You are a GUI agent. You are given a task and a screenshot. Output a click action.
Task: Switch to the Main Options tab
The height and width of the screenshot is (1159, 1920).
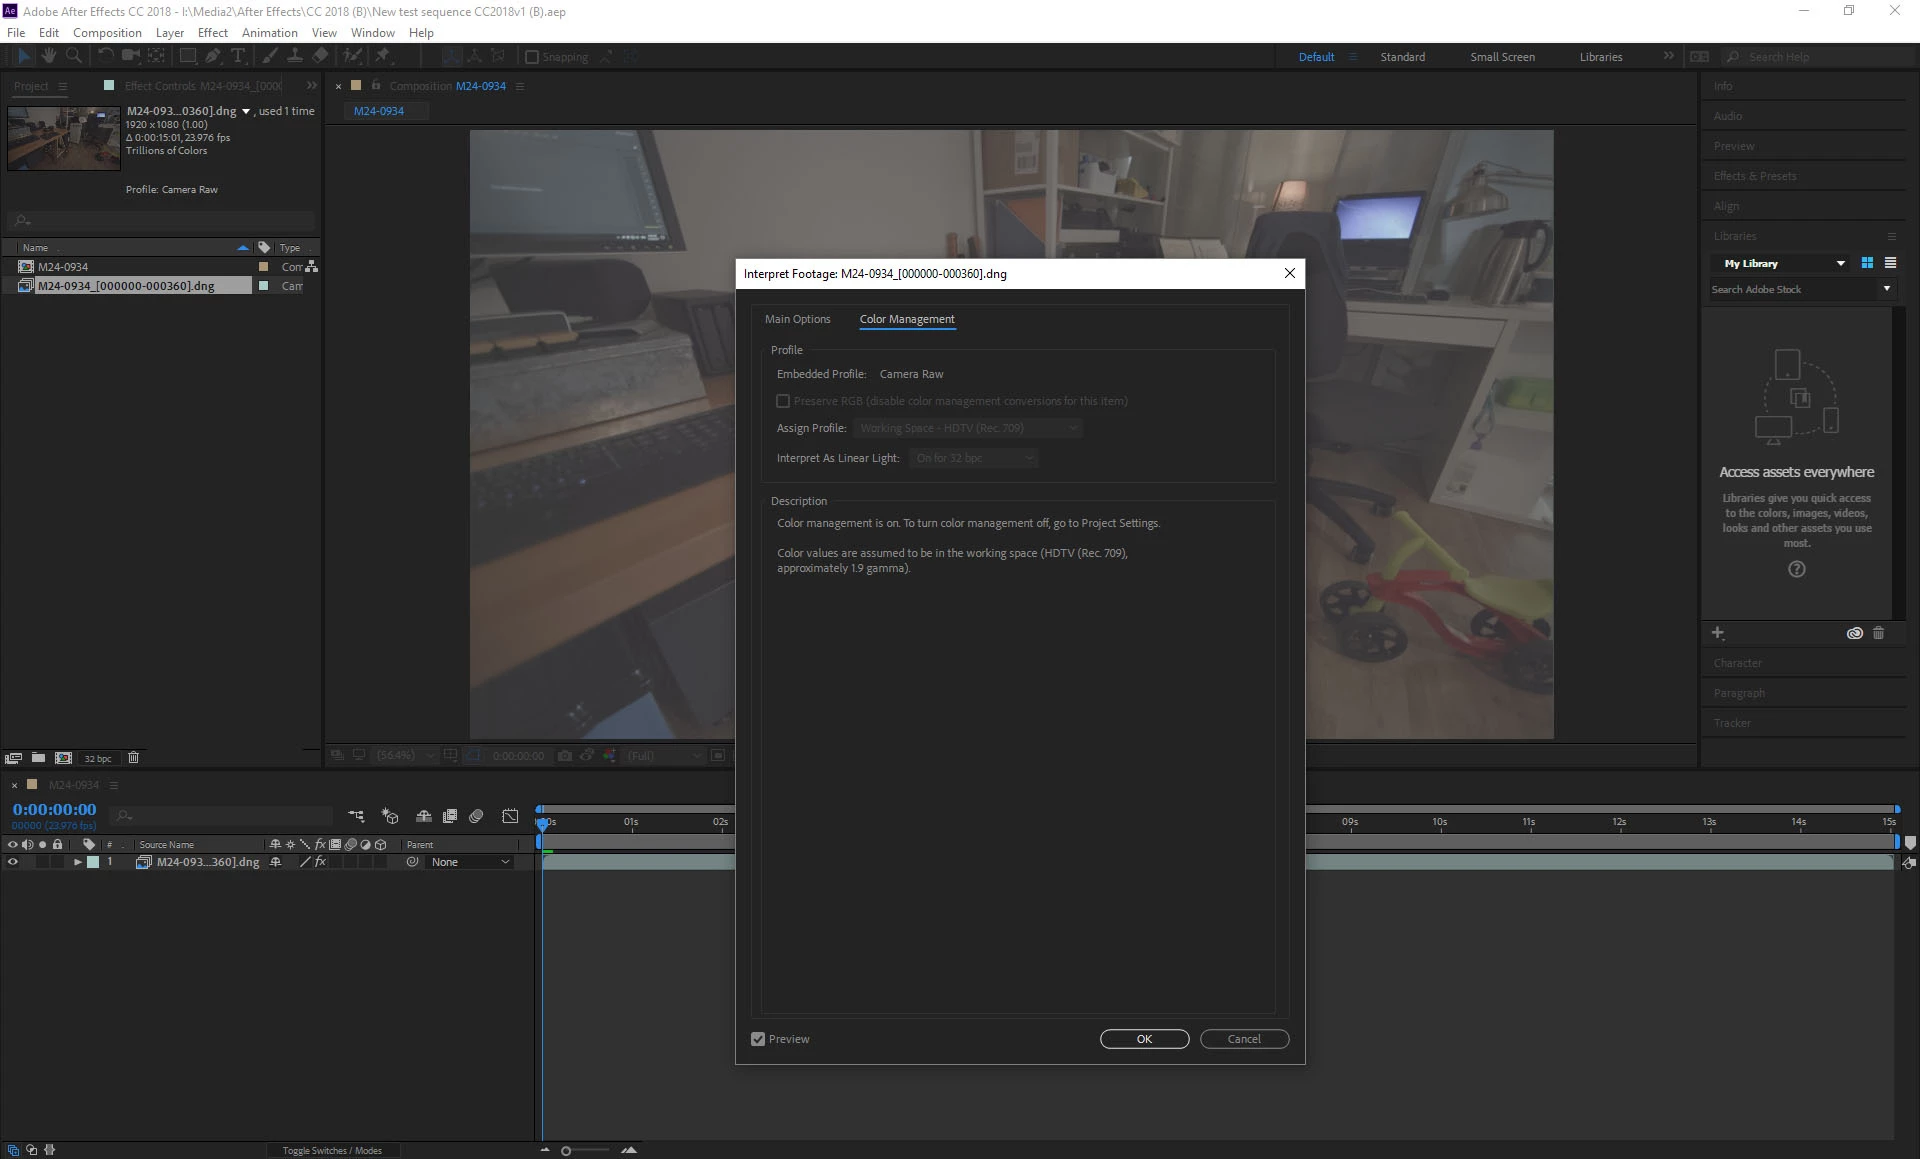point(797,319)
